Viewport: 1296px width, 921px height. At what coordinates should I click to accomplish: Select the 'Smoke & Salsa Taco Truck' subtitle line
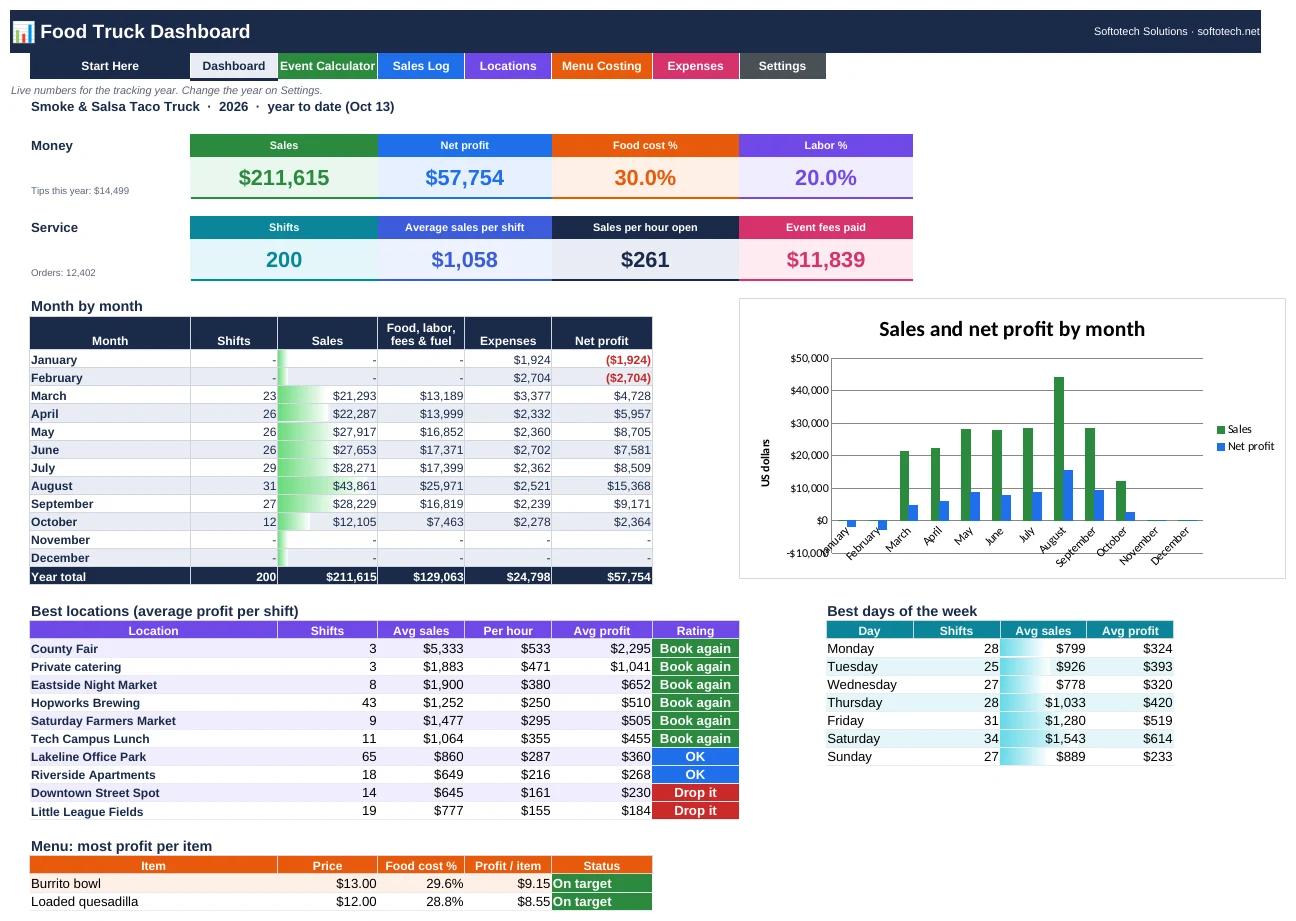213,107
